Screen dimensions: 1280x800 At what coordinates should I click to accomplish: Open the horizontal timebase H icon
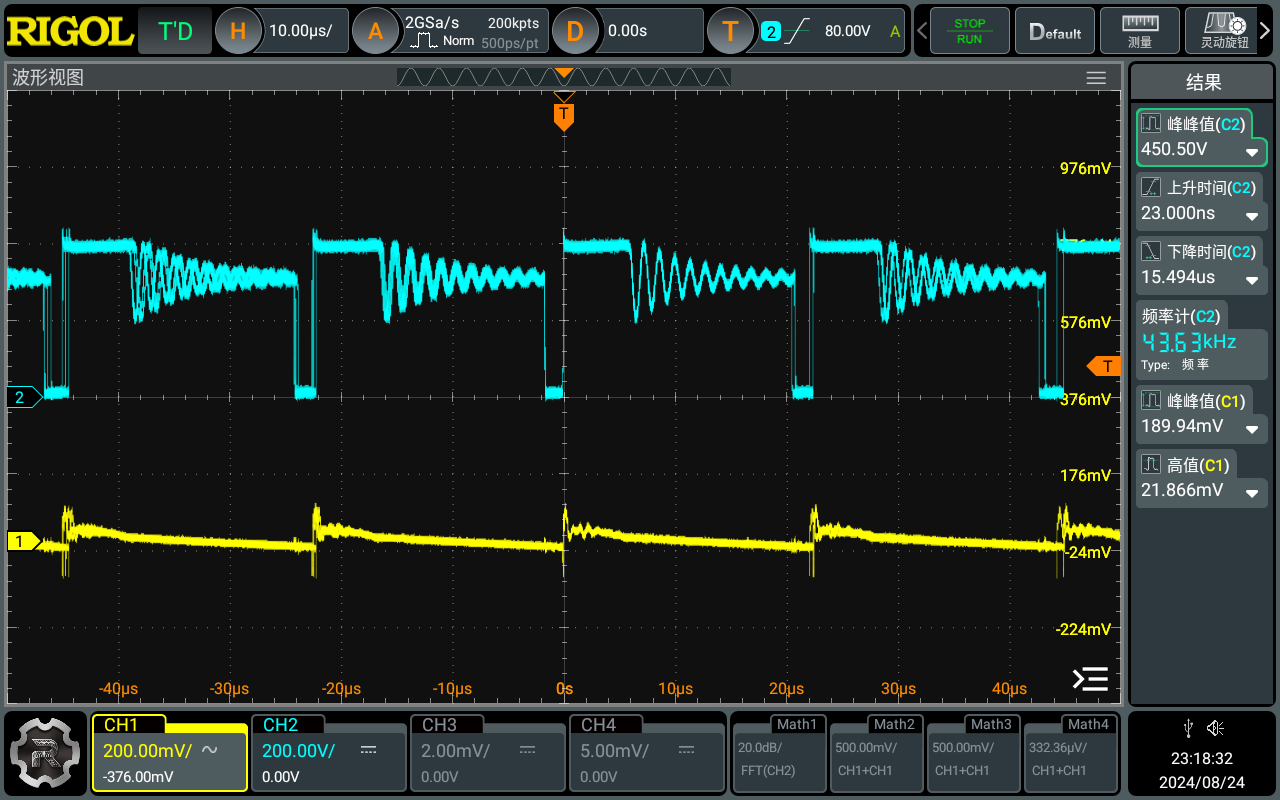[x=238, y=31]
